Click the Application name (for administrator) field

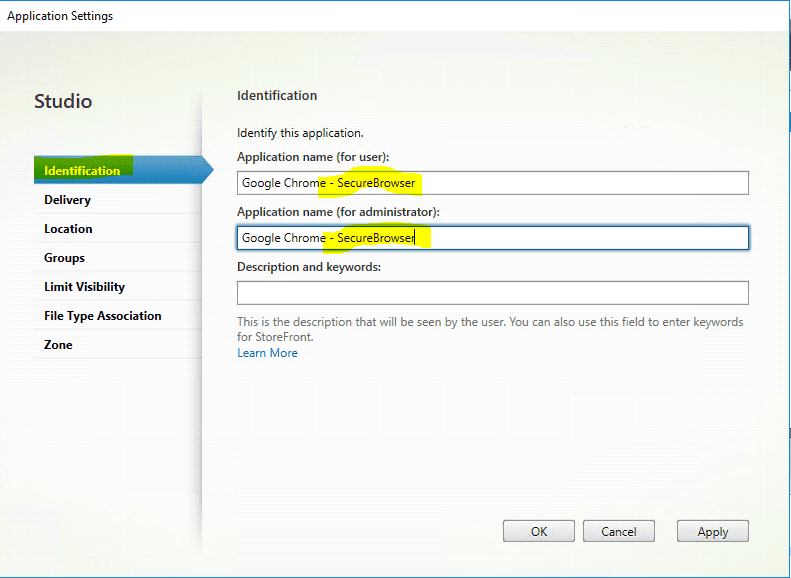tap(492, 238)
